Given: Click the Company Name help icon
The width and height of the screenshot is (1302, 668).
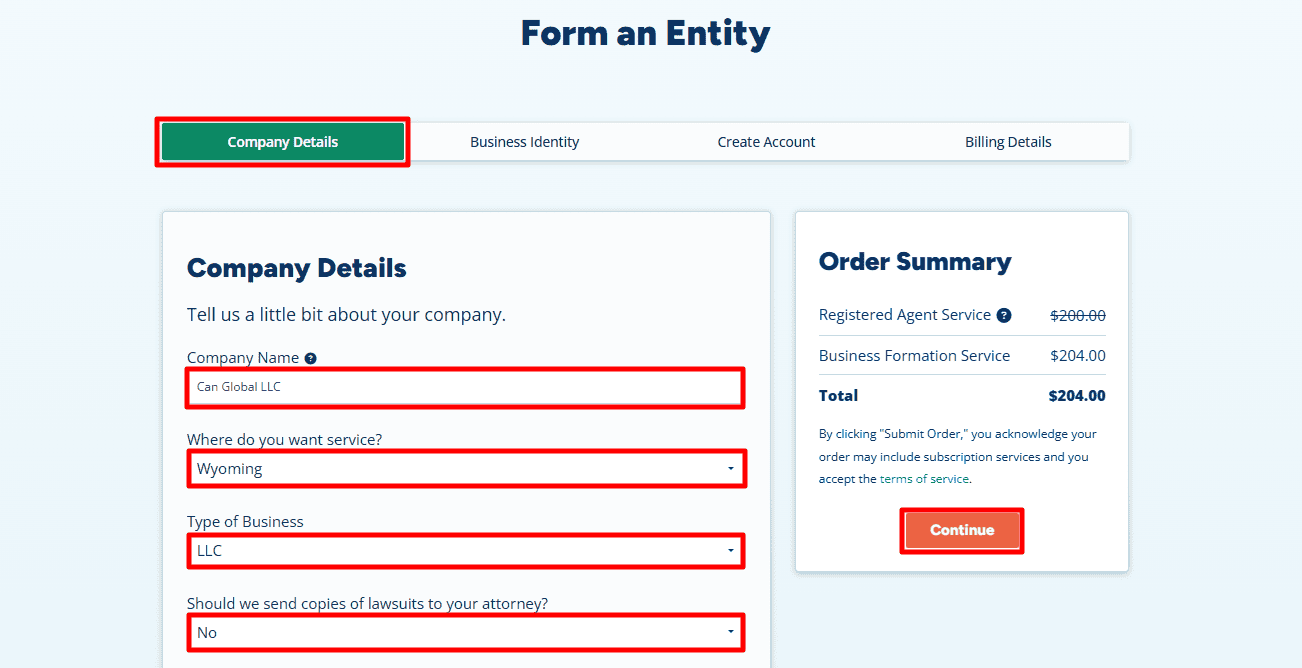Looking at the screenshot, I should [310, 357].
